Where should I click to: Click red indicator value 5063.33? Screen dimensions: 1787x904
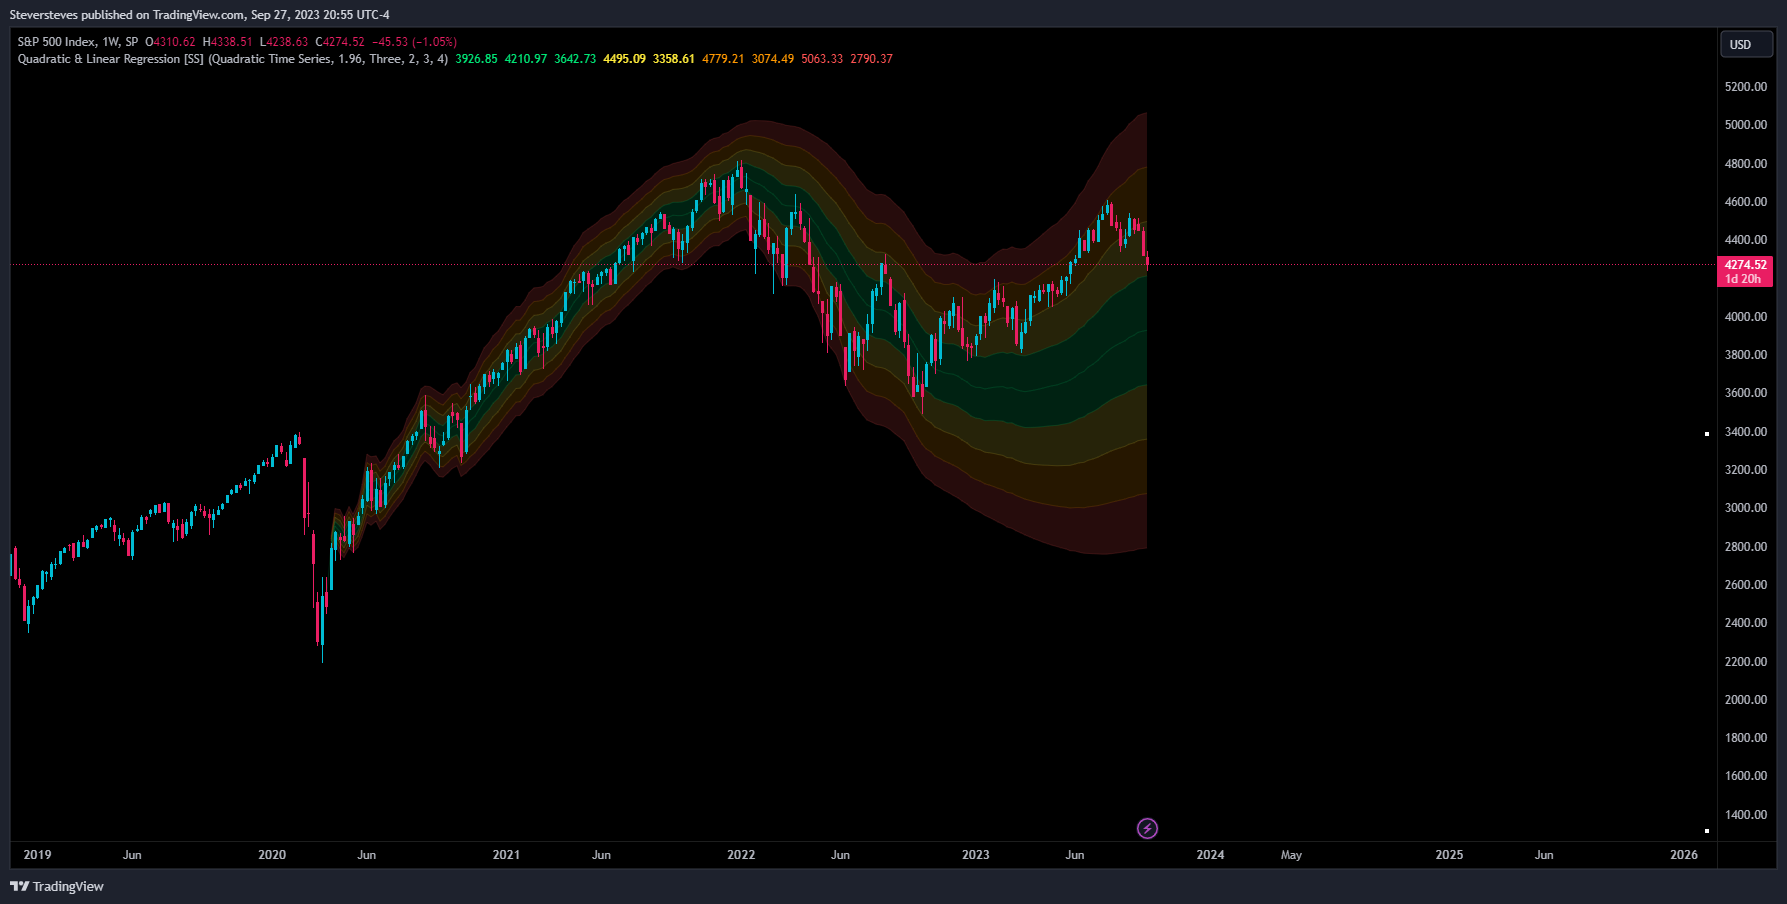tap(822, 59)
